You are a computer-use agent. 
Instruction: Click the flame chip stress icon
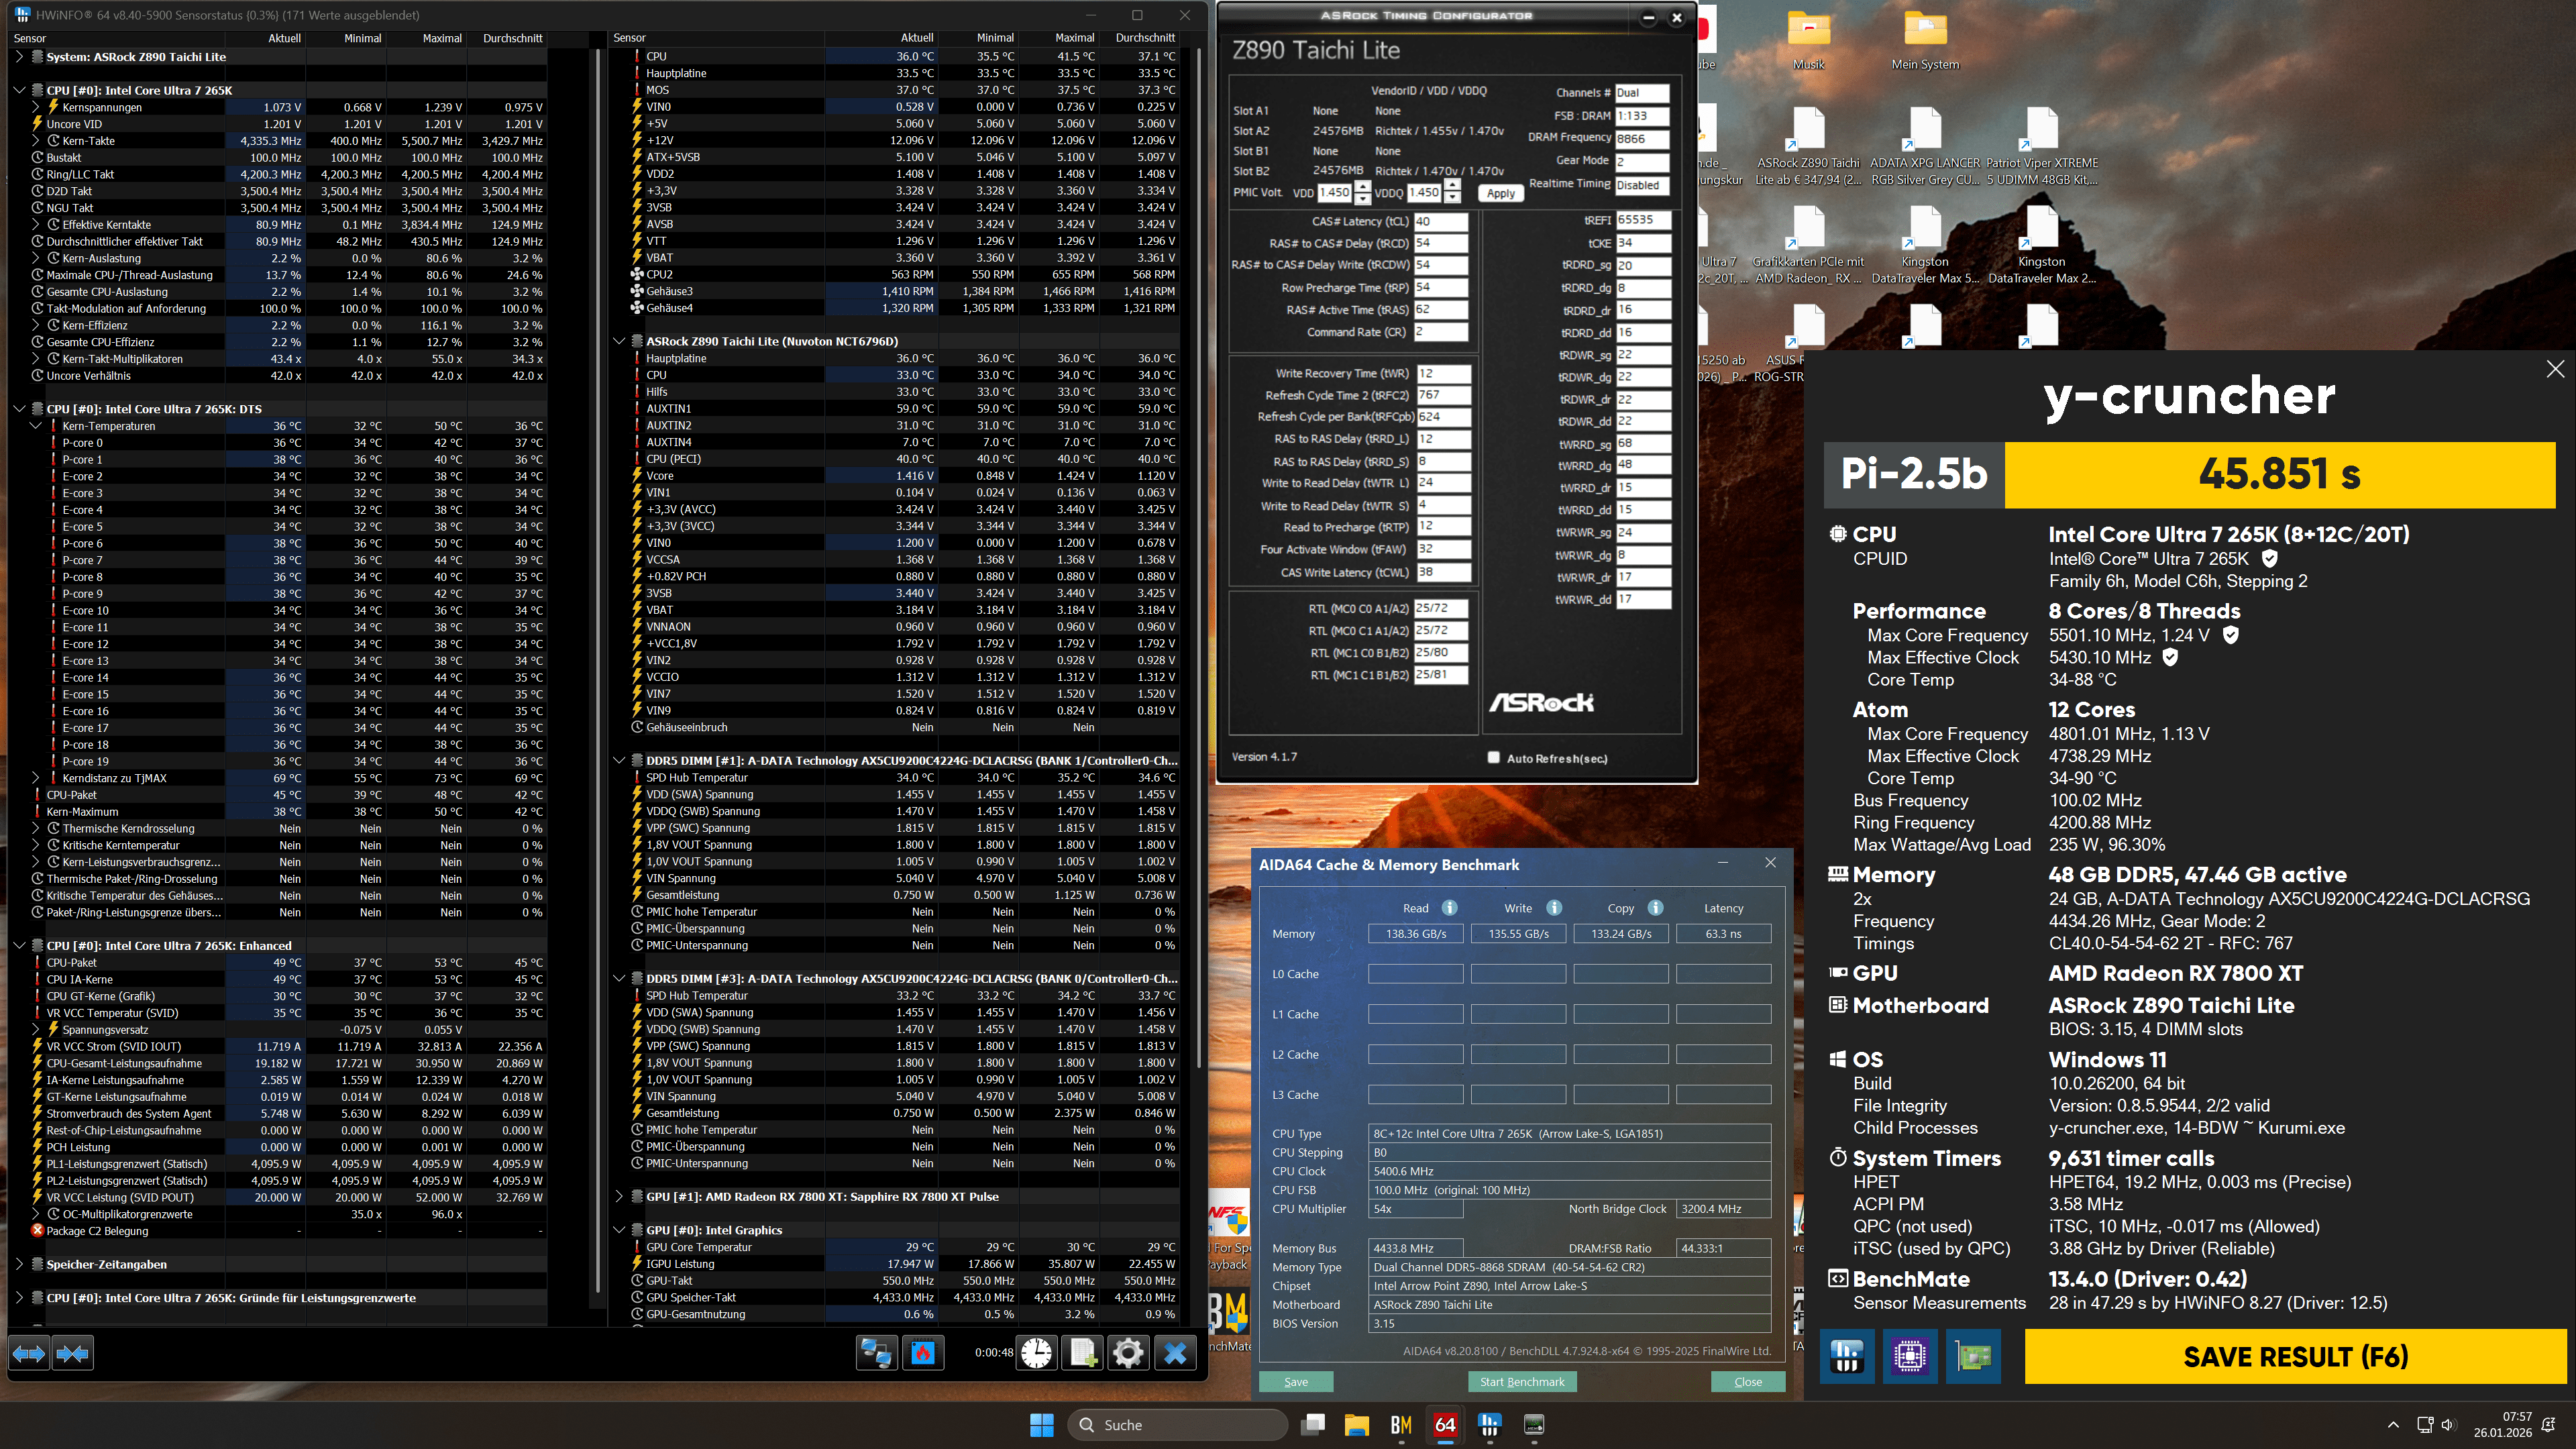tap(922, 1354)
